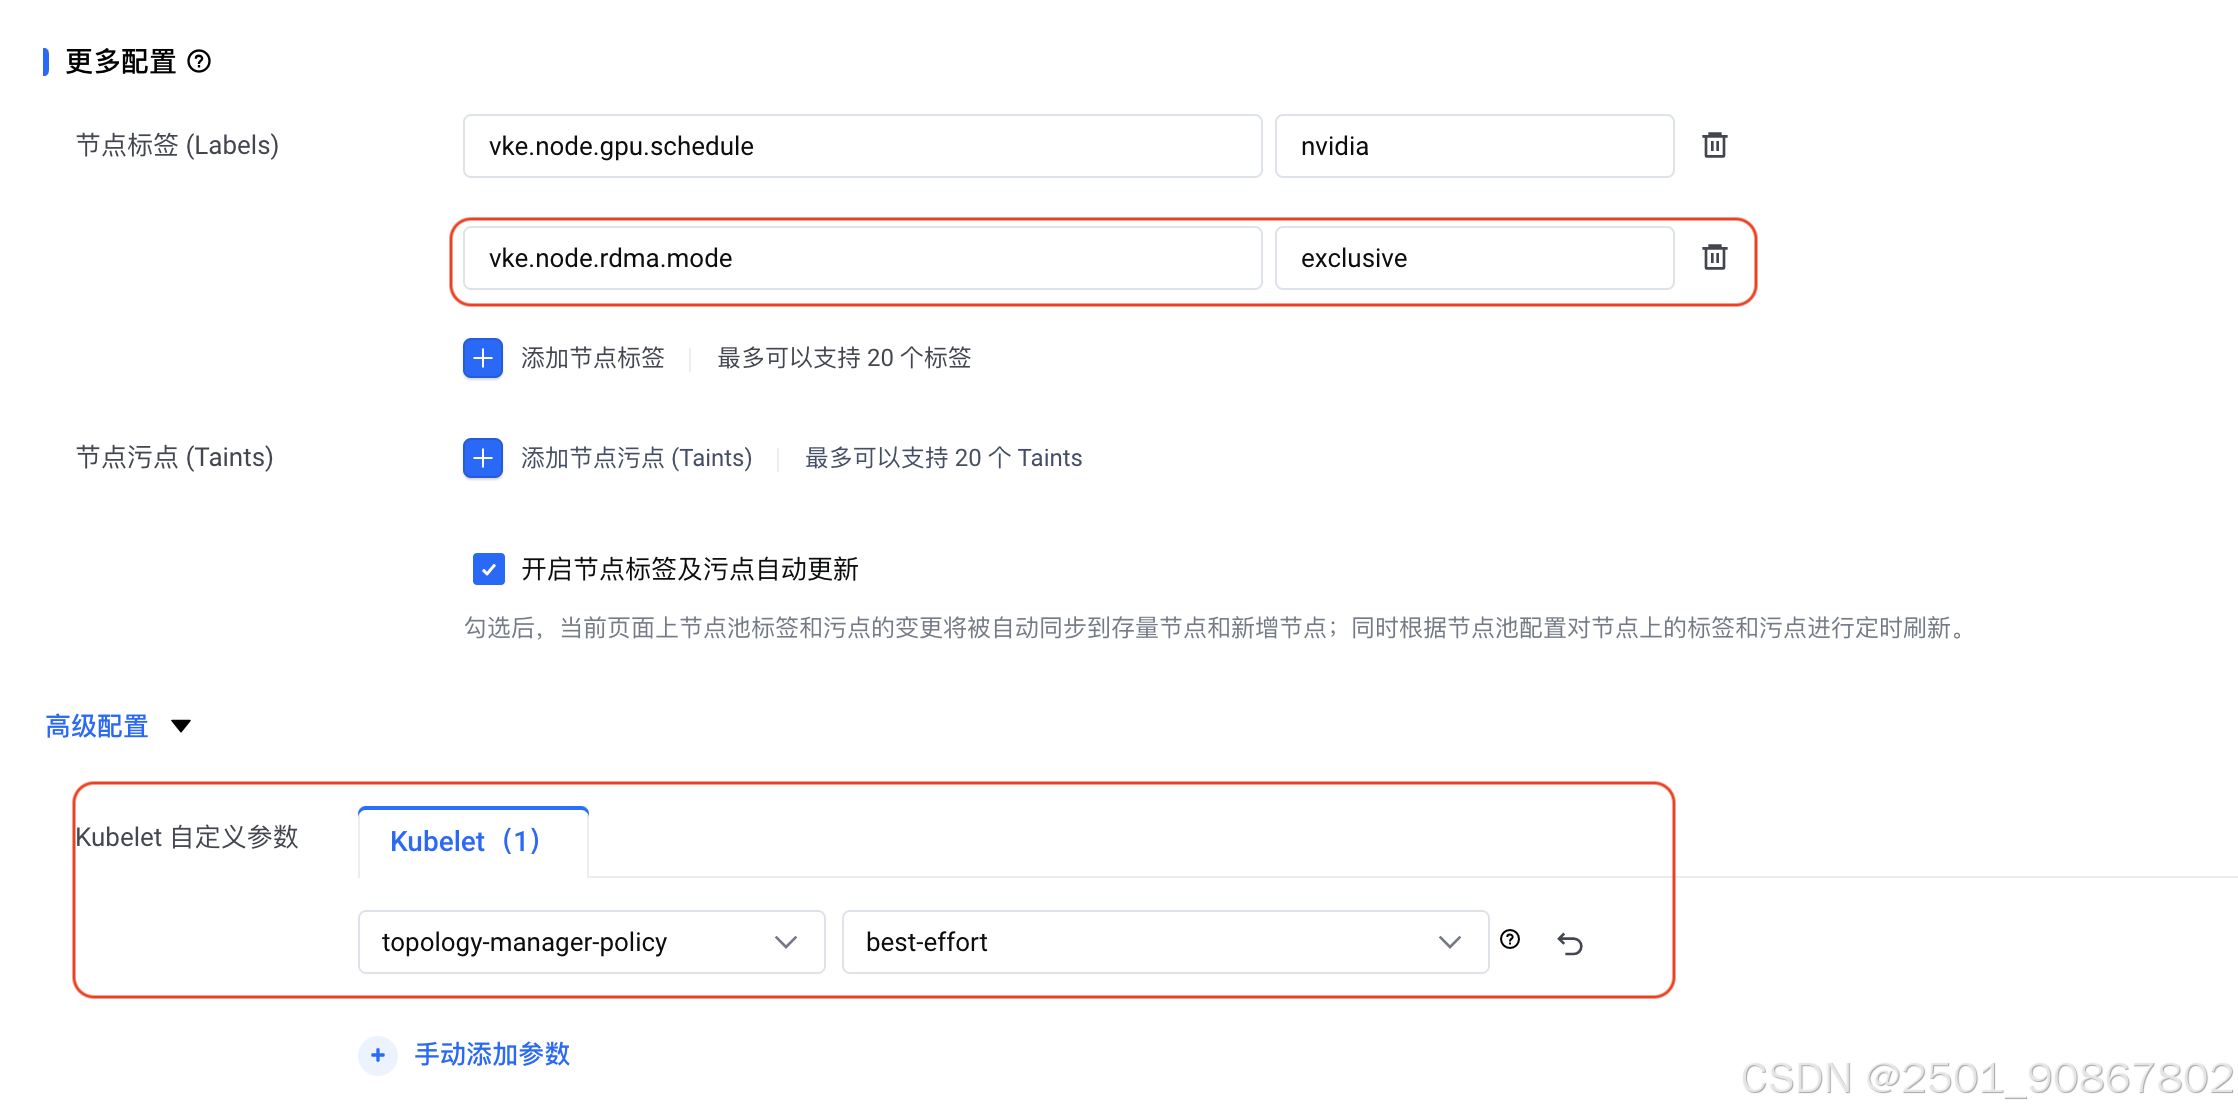
Task: Collapse the 高级配置 section arrow
Action: coord(181,726)
